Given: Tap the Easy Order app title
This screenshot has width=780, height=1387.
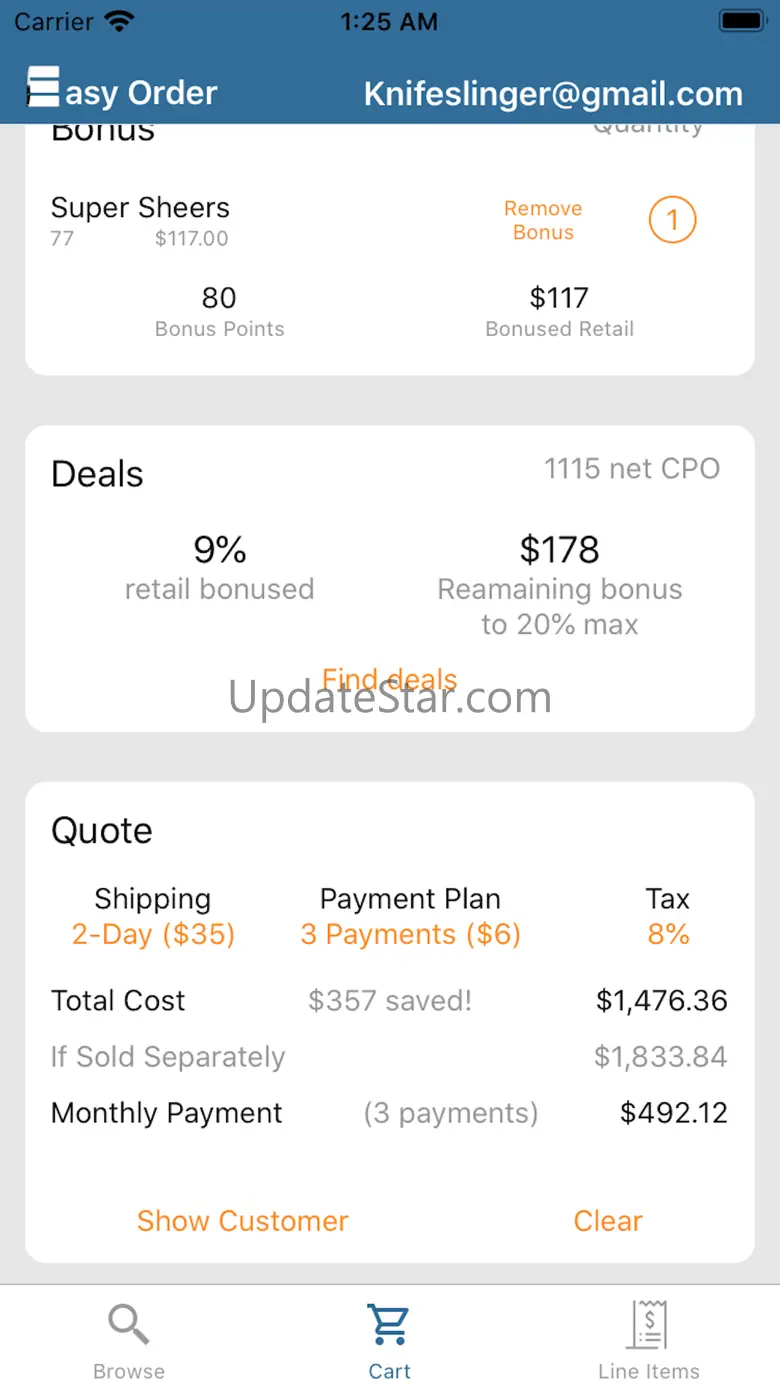Looking at the screenshot, I should (141, 93).
